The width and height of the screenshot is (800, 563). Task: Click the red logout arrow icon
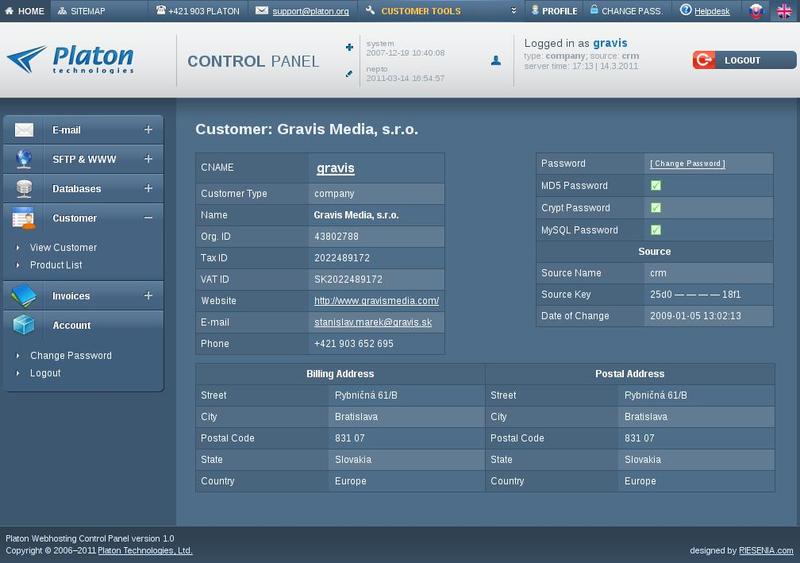coord(704,60)
